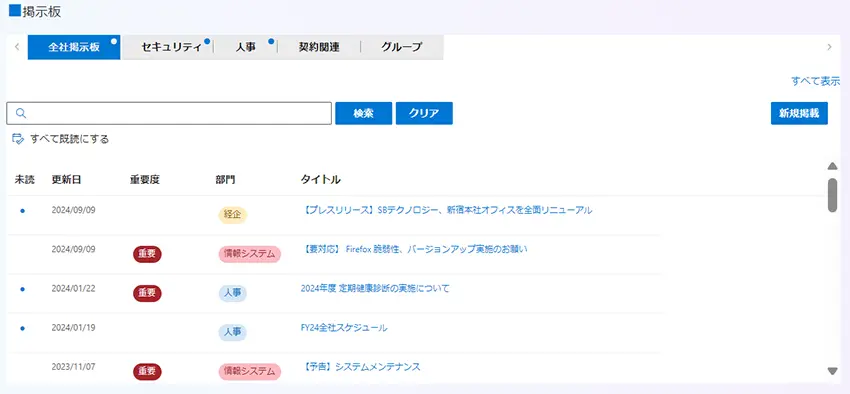
Task: Click into the search input field
Action: click(169, 113)
